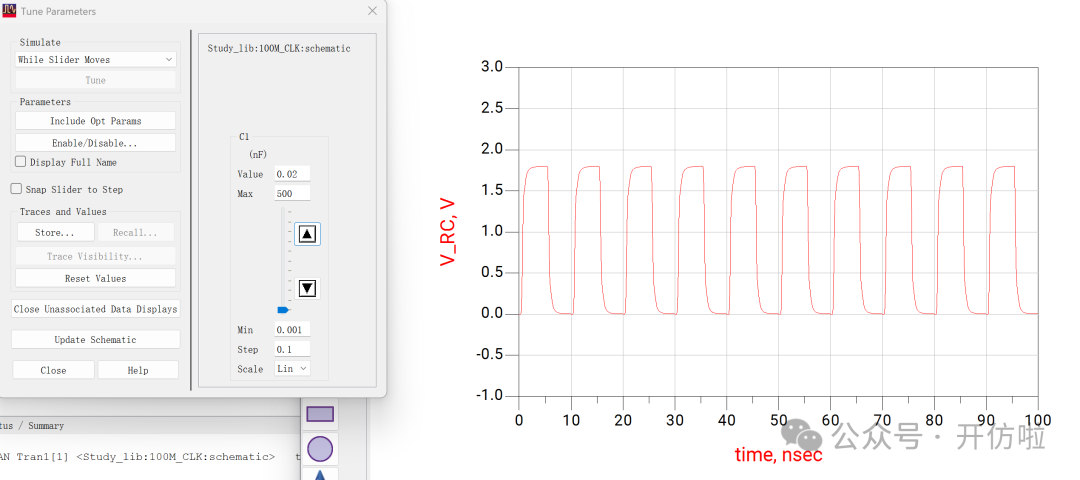Click Include Opt Params button
The height and width of the screenshot is (480, 1080).
[x=95, y=121]
